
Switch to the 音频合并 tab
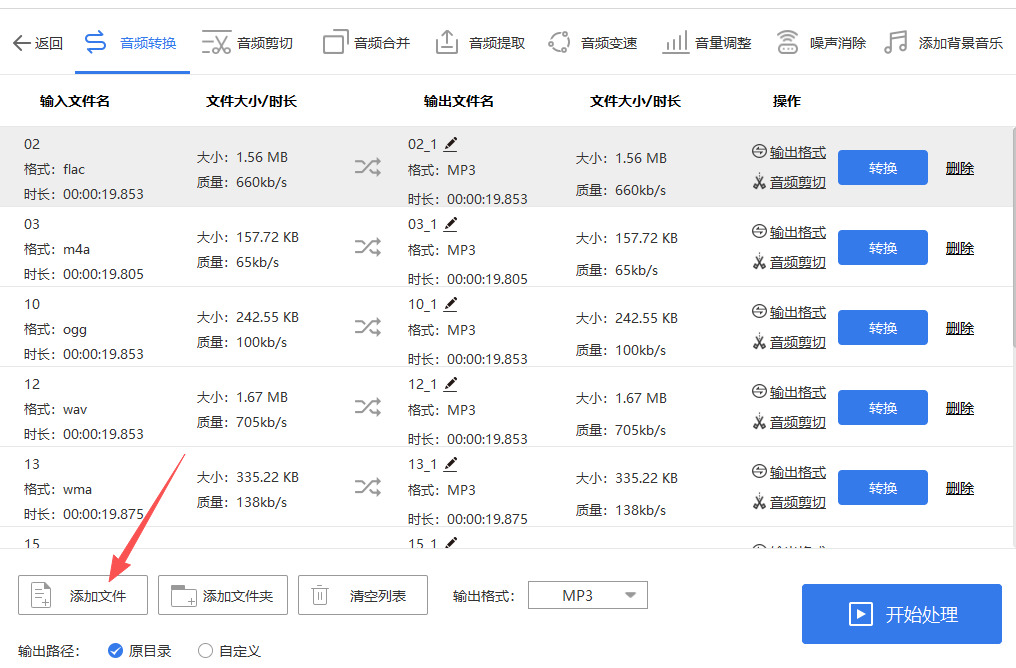point(367,43)
